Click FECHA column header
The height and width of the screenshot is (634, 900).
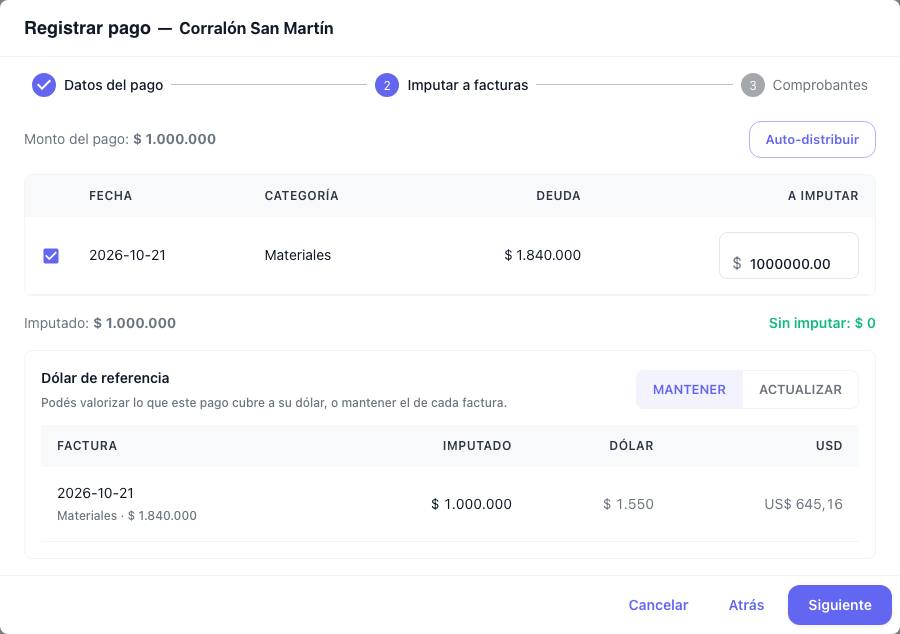tap(110, 196)
